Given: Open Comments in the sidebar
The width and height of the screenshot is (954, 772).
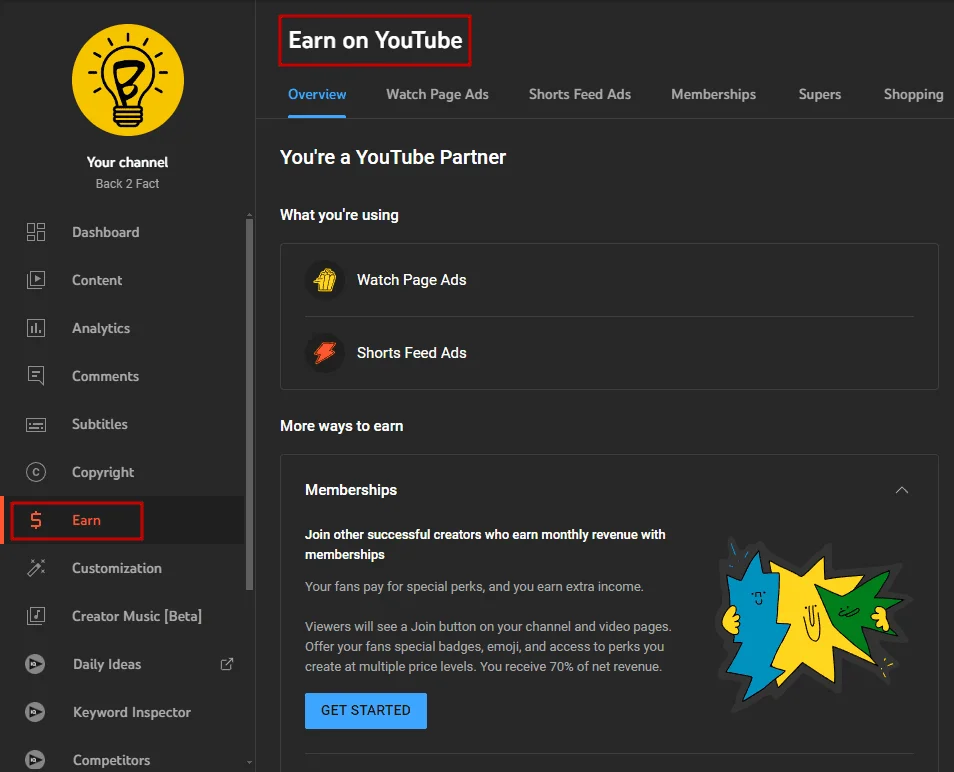Looking at the screenshot, I should [x=105, y=377].
